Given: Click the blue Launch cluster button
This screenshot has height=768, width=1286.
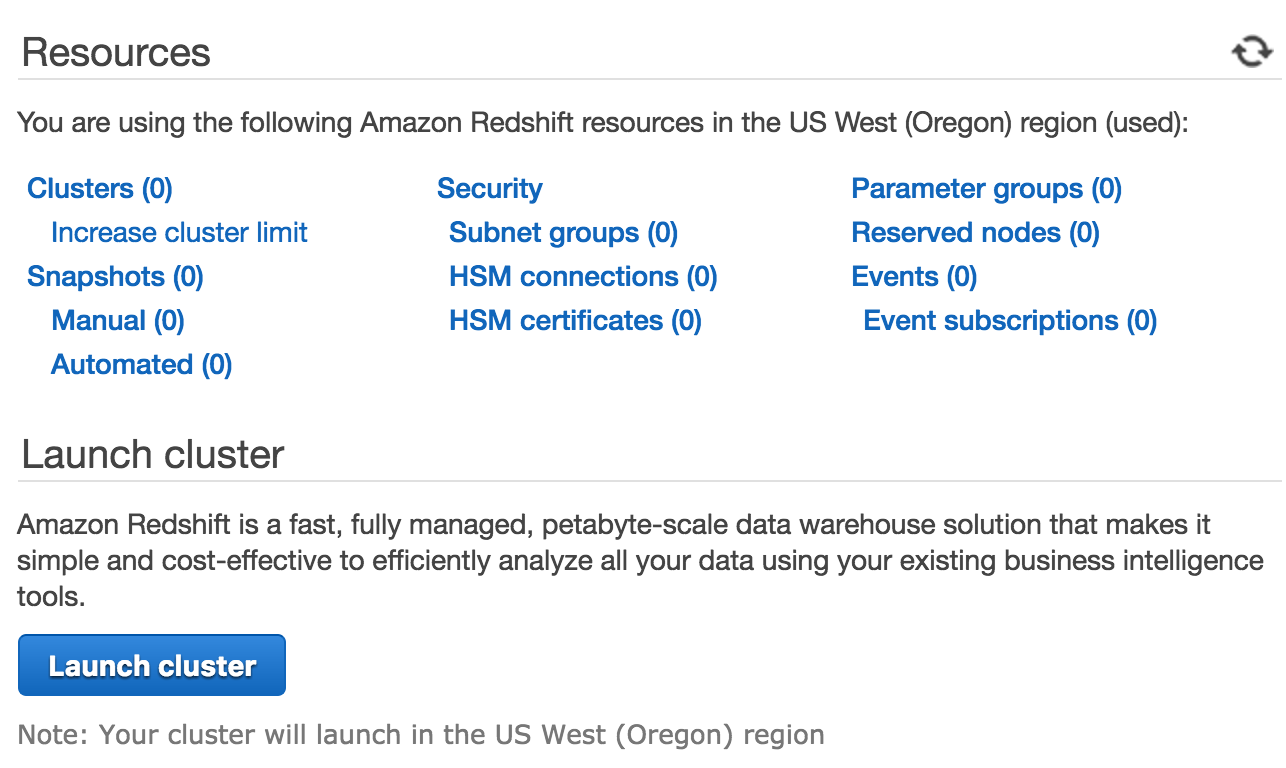Looking at the screenshot, I should point(152,665).
